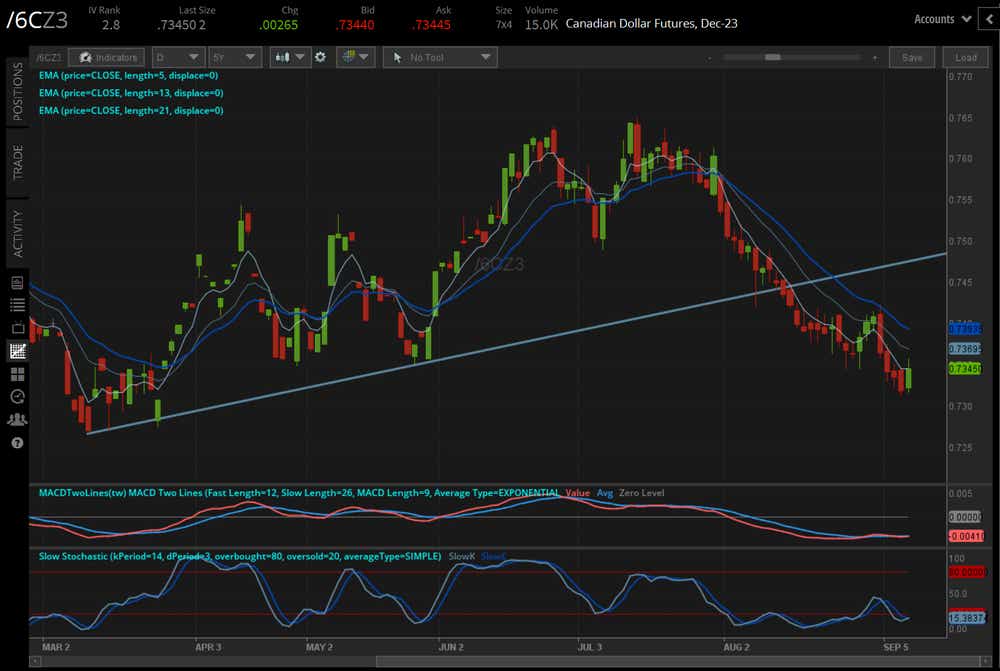The height and width of the screenshot is (671, 1000).
Task: Click the chart zoom slider handle
Action: point(773,57)
